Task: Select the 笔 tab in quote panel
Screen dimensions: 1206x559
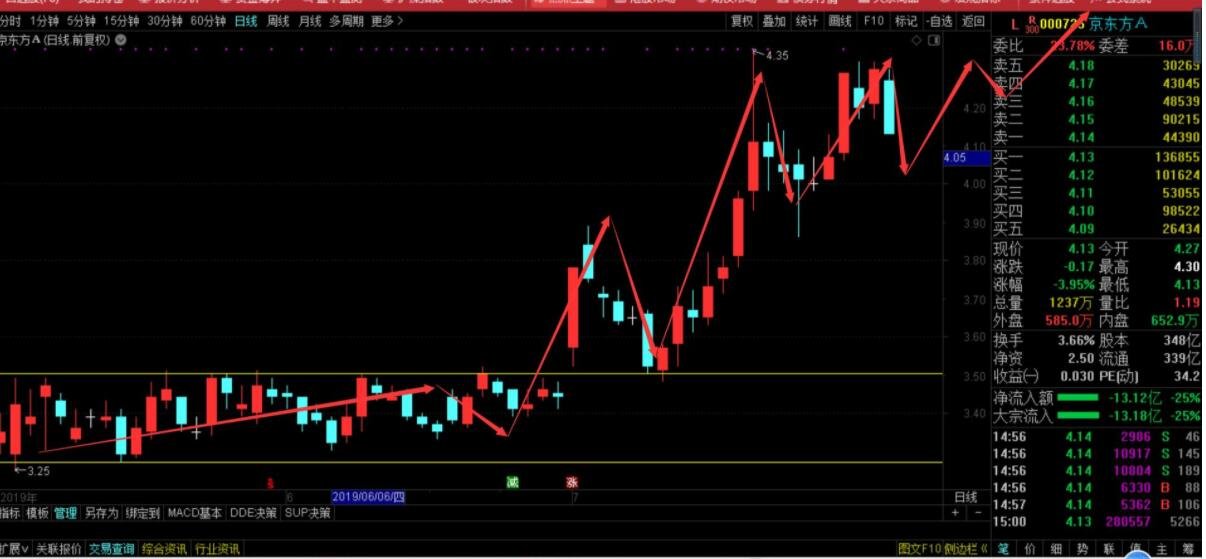Action: (1002, 548)
